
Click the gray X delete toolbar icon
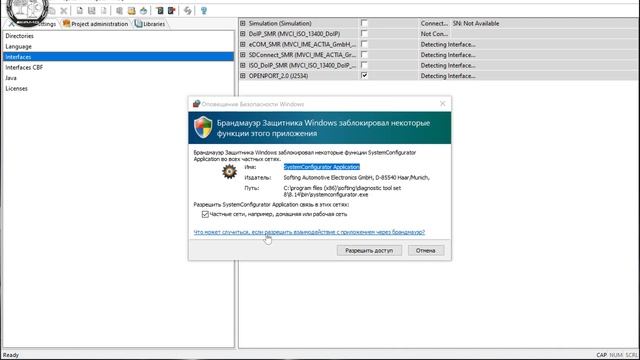coord(64,11)
